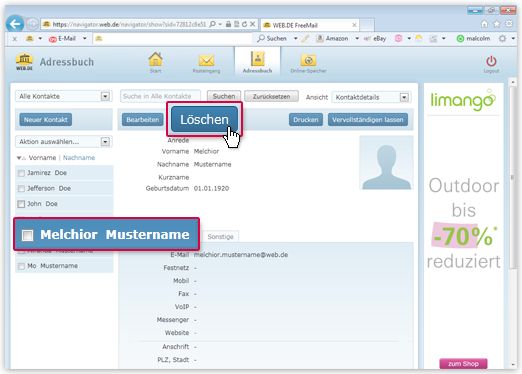
Task: Click the Suchen button beside search field
Action: click(x=224, y=96)
